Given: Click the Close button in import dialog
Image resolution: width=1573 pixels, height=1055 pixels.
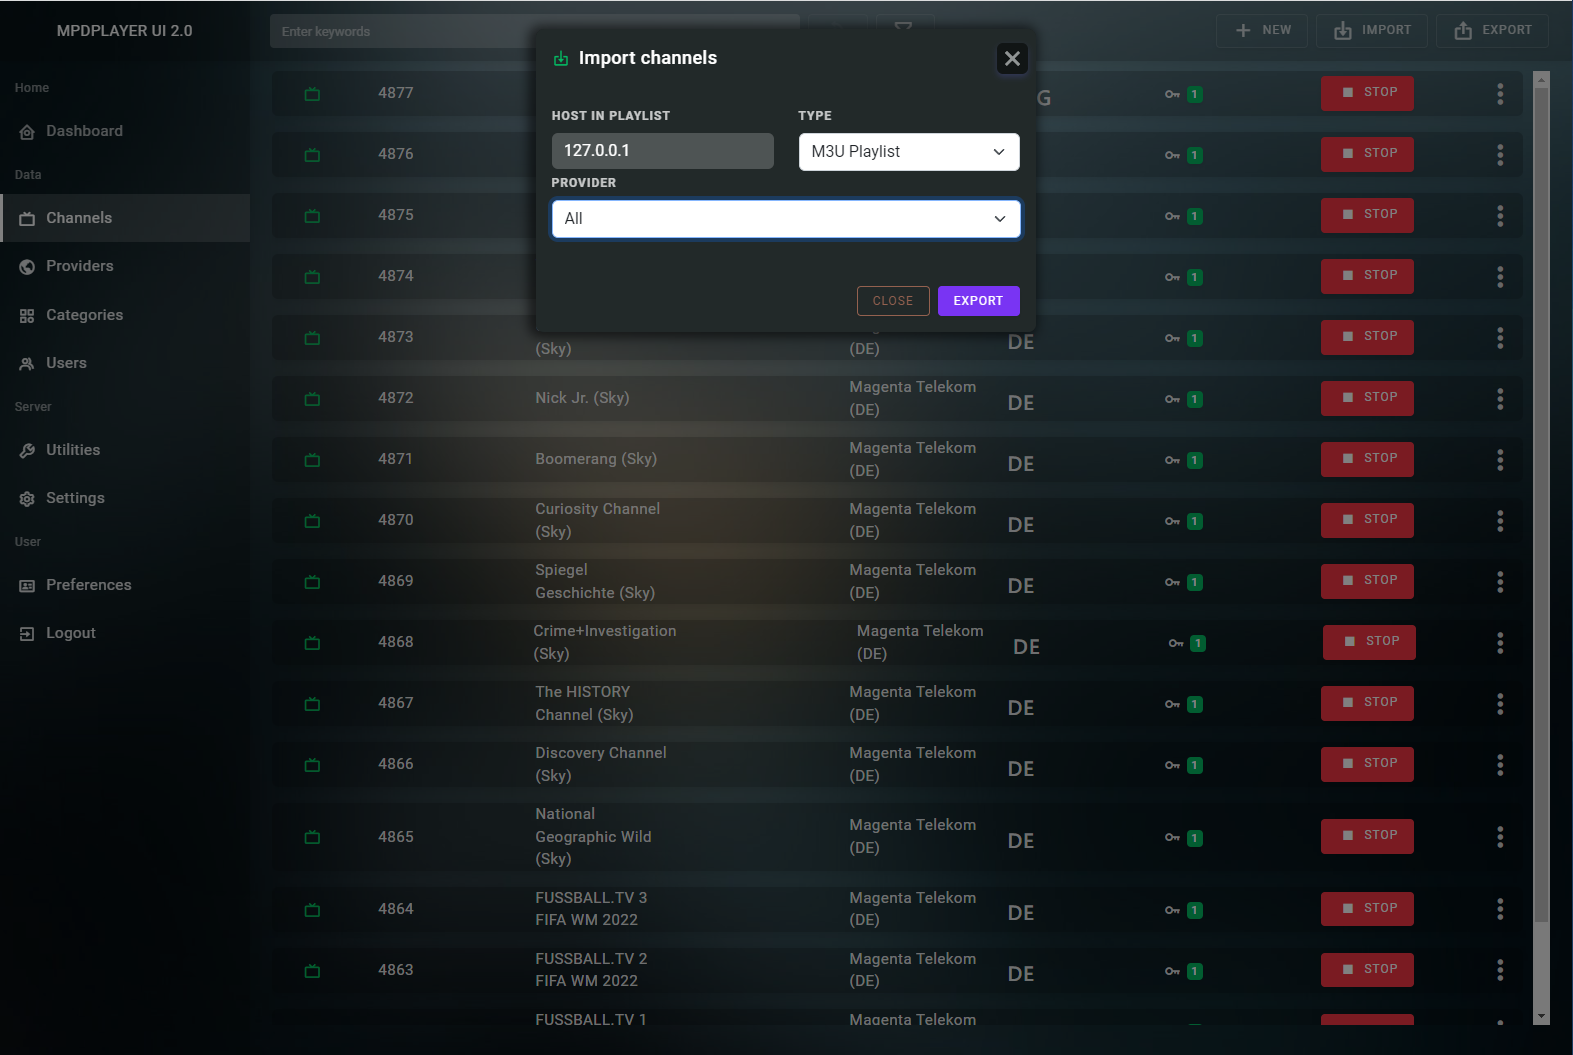Looking at the screenshot, I should coord(892,301).
